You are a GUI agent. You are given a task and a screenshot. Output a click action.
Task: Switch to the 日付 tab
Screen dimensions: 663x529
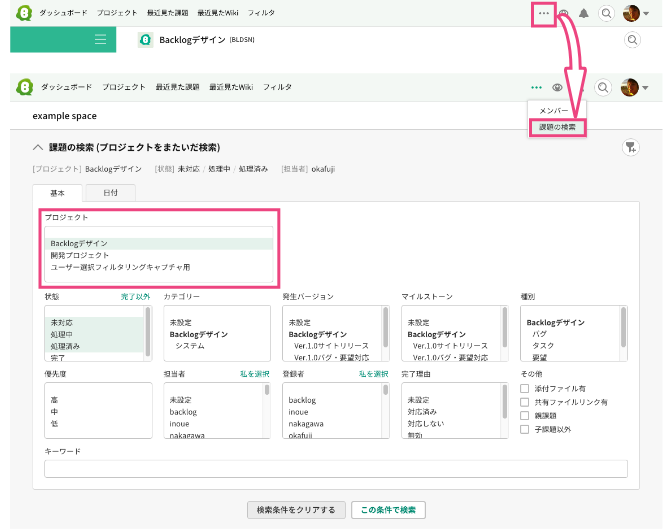[x=110, y=193]
